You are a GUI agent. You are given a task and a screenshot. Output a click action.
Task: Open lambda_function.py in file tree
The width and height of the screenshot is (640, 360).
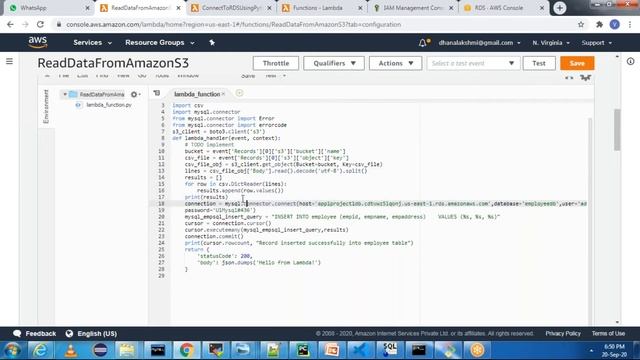109,105
